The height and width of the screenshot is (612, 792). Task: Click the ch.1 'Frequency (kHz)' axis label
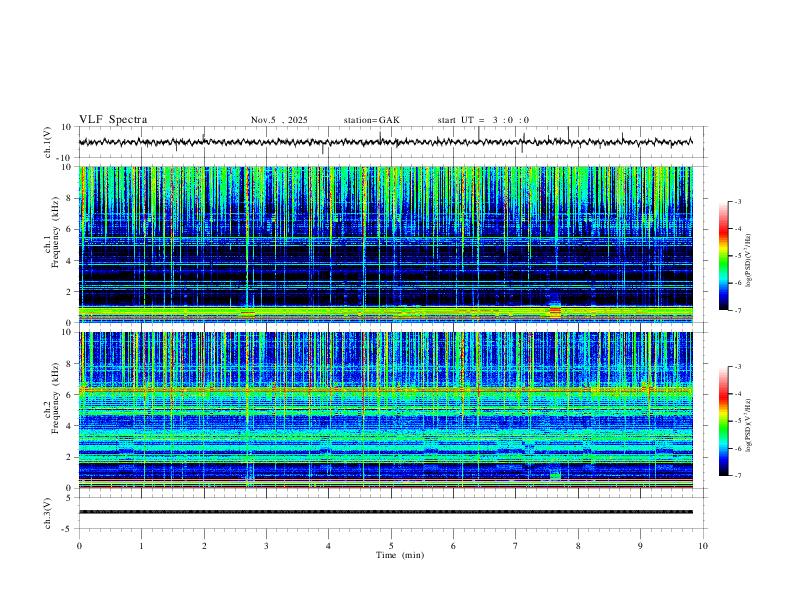[56, 233]
